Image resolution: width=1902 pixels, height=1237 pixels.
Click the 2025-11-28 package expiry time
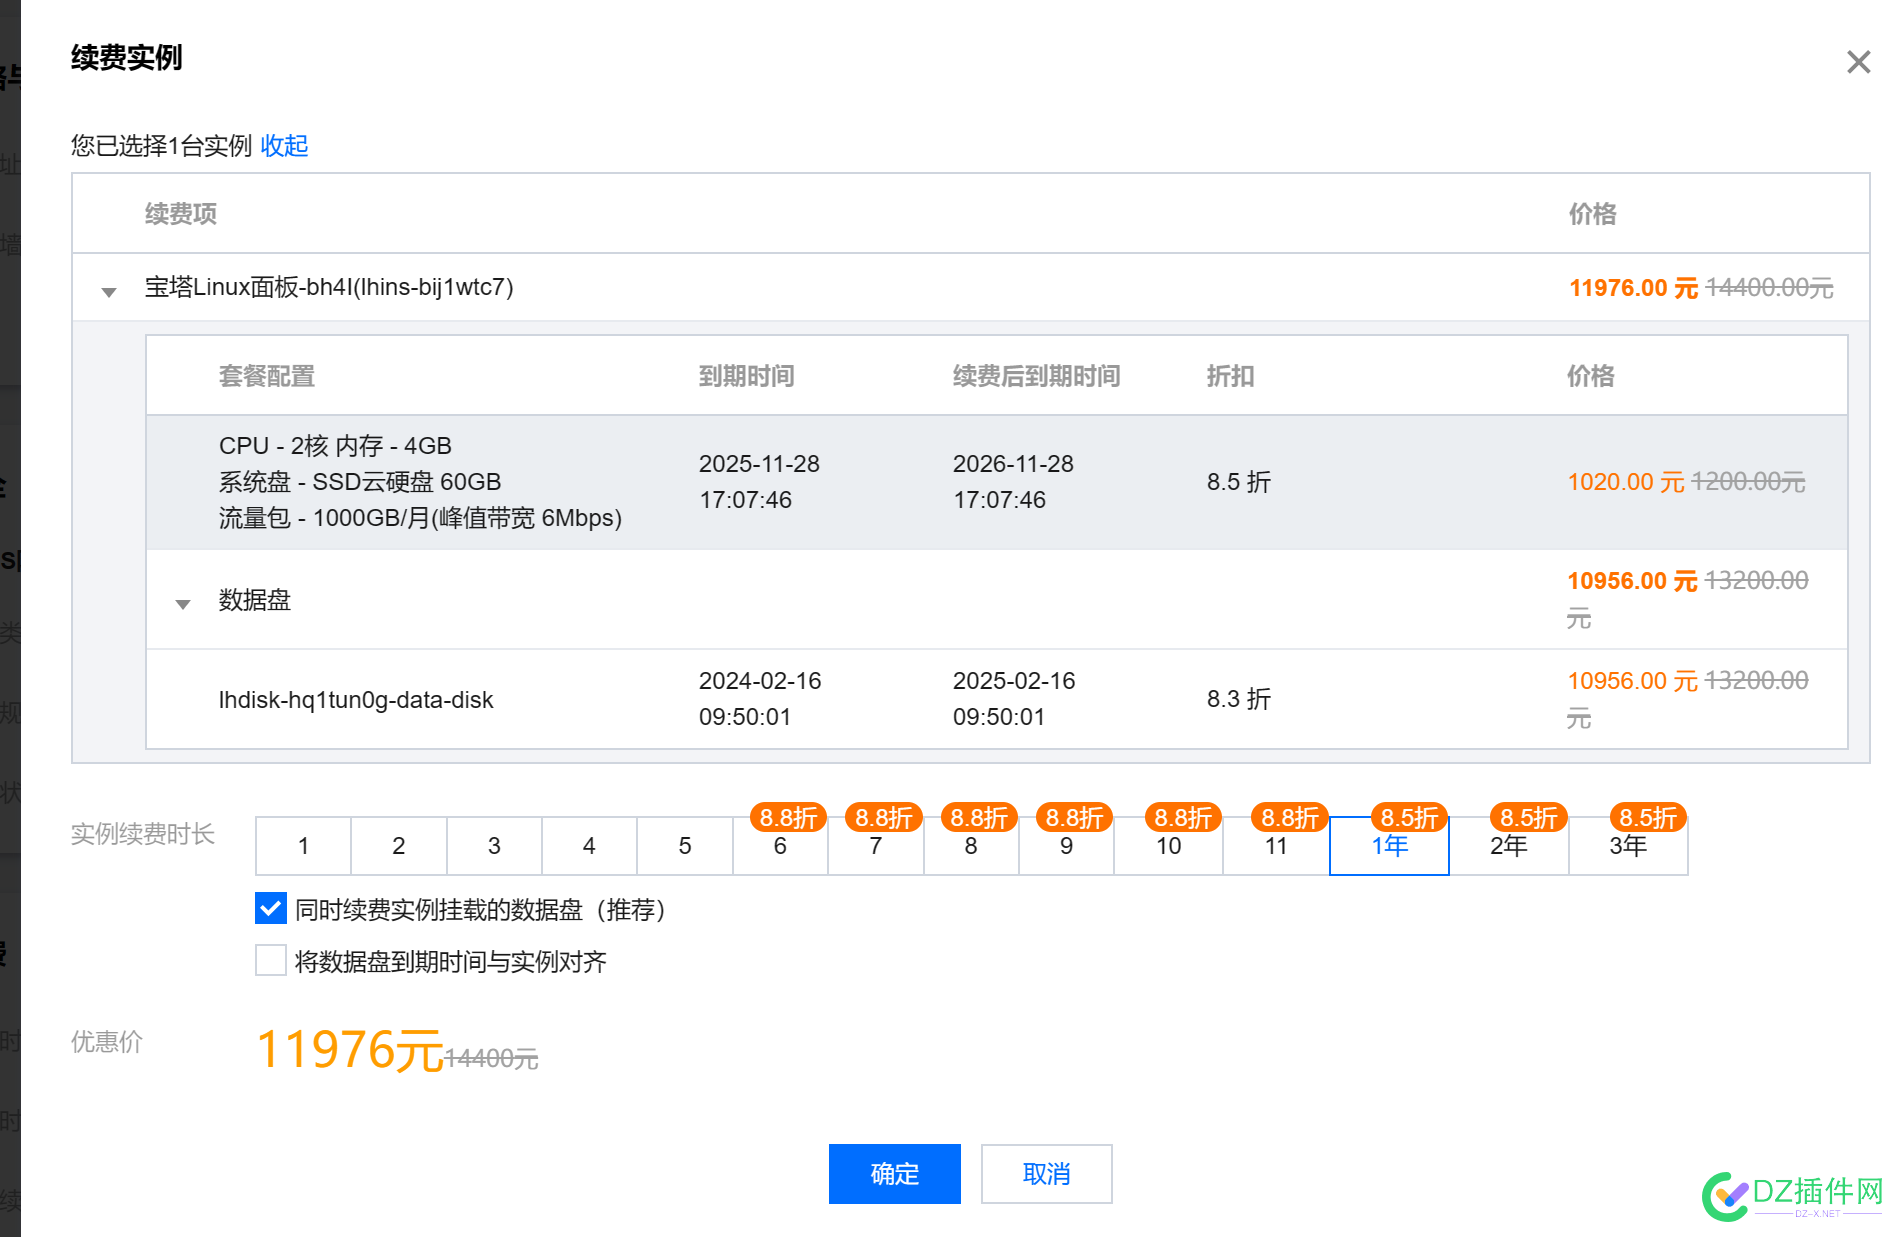pos(759,482)
